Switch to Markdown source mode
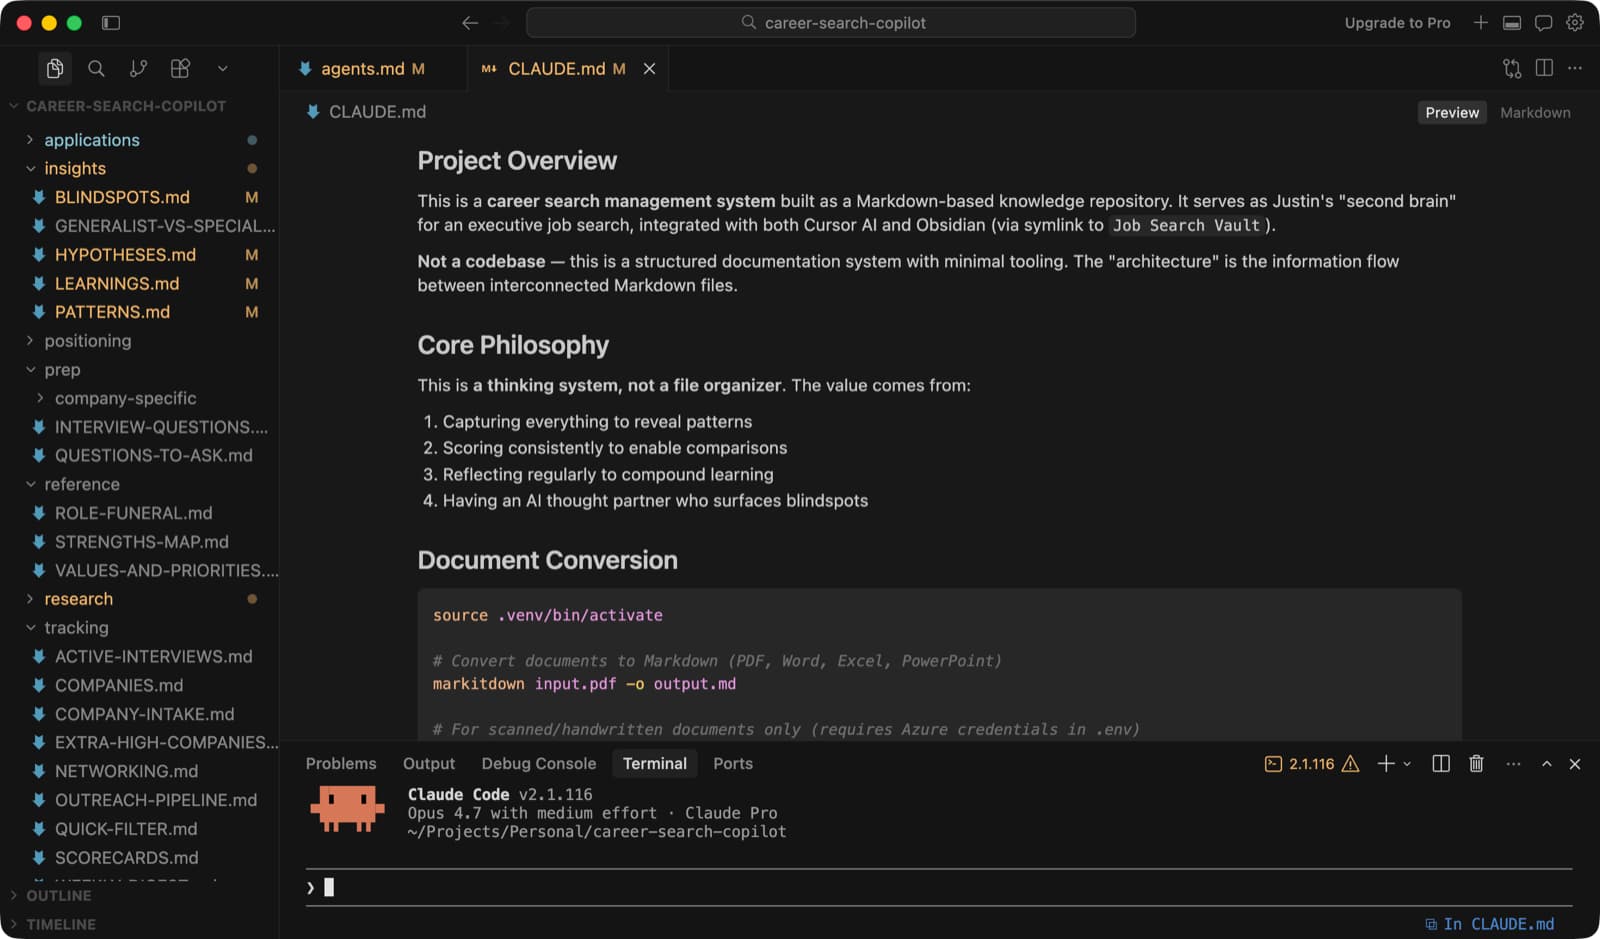Image resolution: width=1600 pixels, height=939 pixels. (x=1535, y=112)
